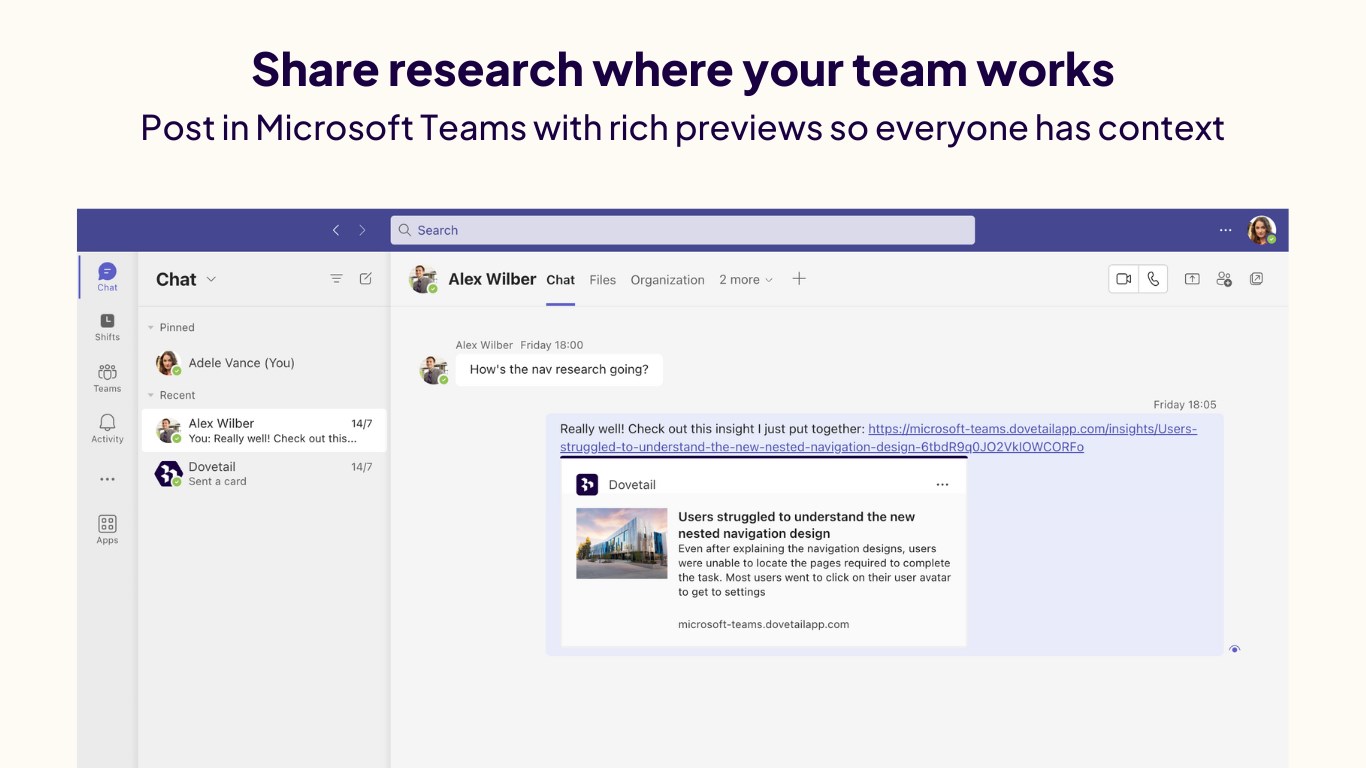This screenshot has width=1366, height=768.
Task: Open Teams in the left rail
Action: point(107,377)
